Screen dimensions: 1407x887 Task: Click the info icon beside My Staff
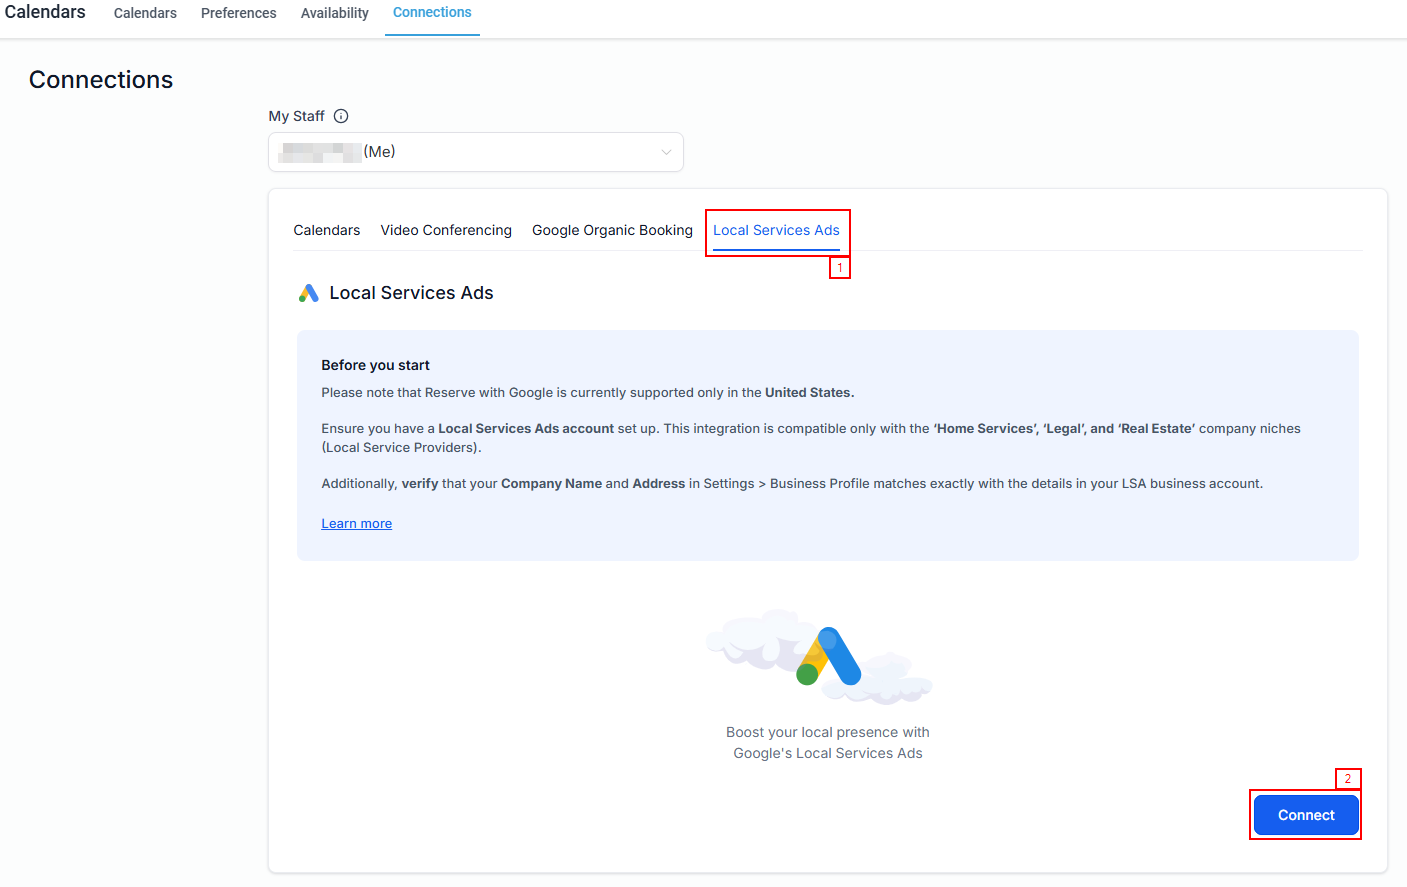click(341, 116)
